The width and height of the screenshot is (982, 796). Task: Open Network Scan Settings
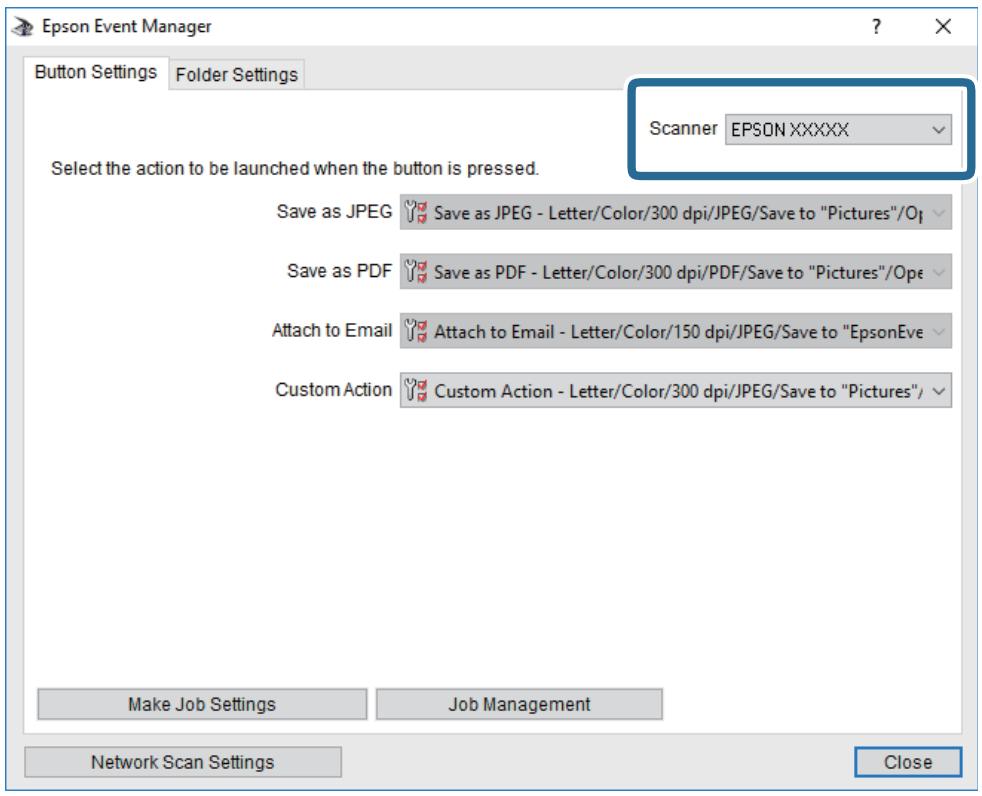click(x=183, y=762)
